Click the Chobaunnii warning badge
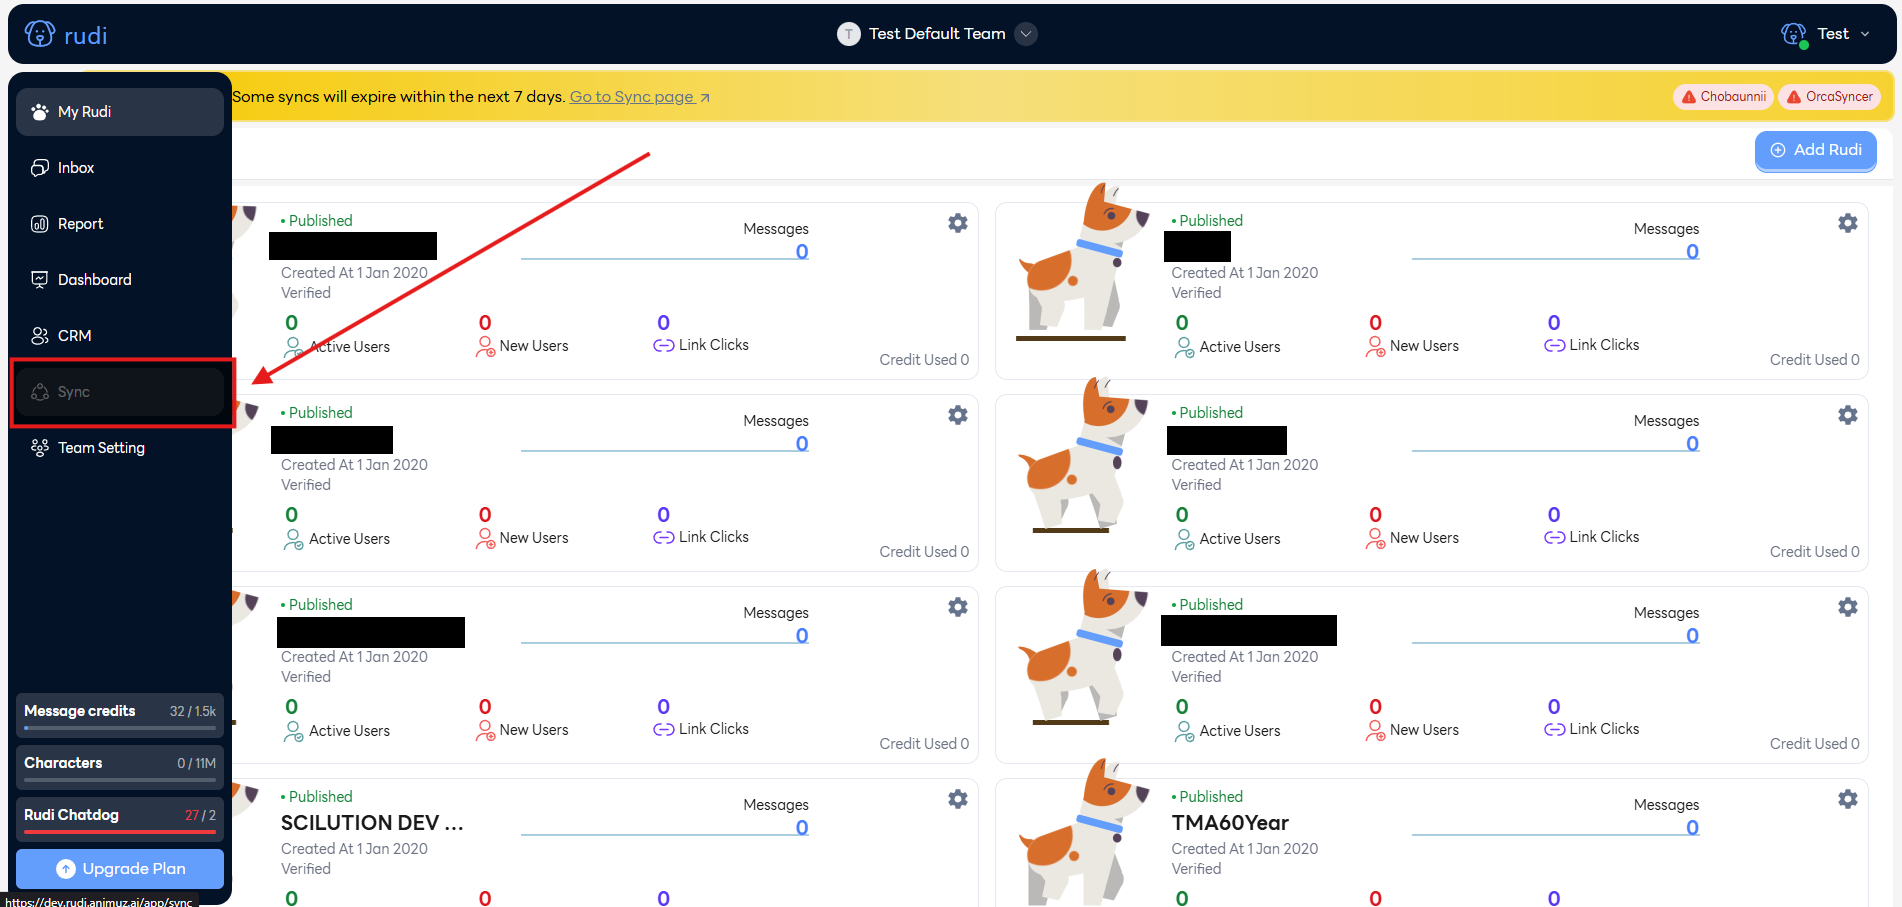This screenshot has width=1902, height=907. point(1723,97)
